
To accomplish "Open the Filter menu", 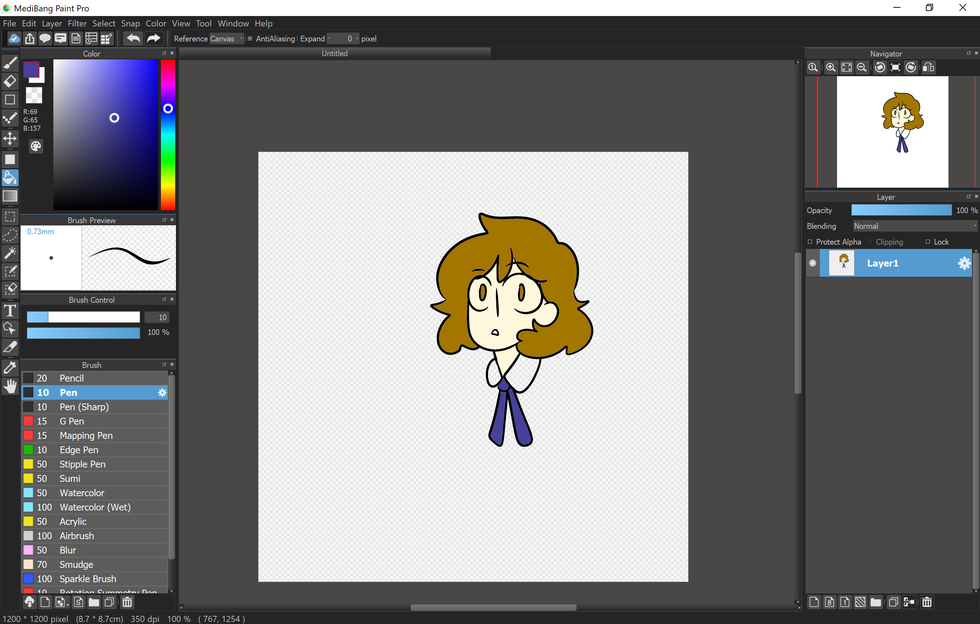I will [77, 23].
